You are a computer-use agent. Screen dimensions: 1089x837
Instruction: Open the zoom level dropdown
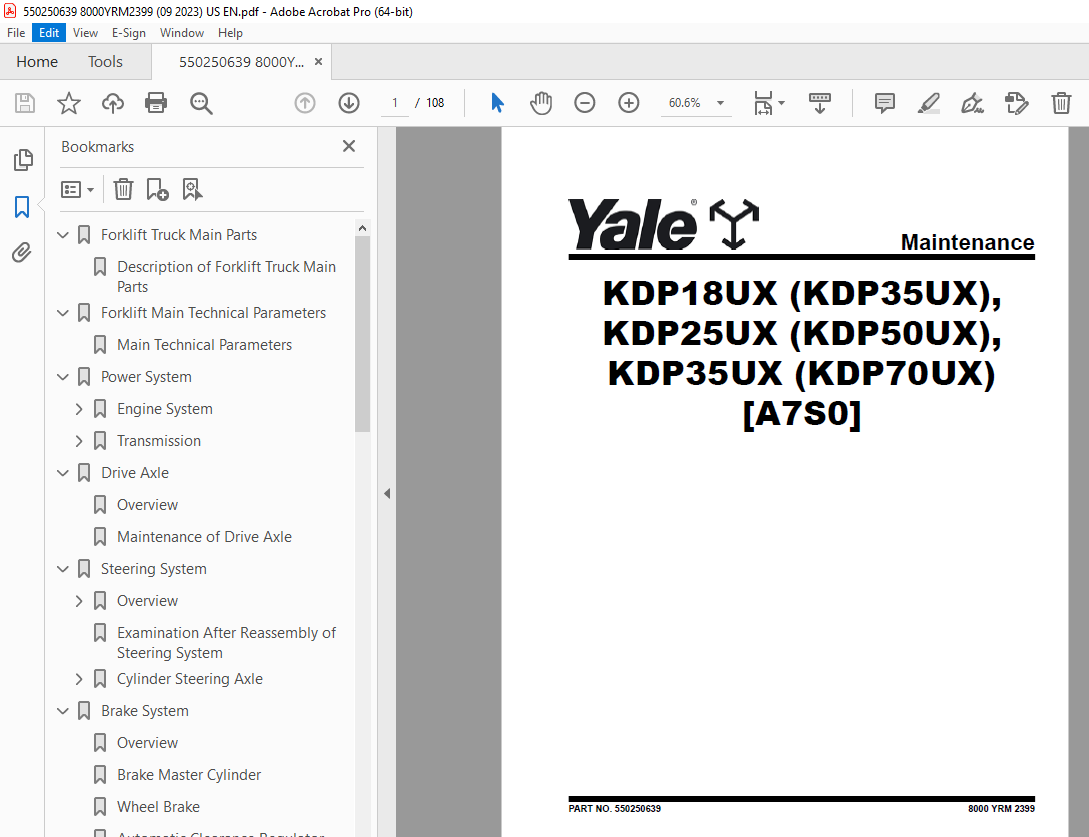pos(720,103)
